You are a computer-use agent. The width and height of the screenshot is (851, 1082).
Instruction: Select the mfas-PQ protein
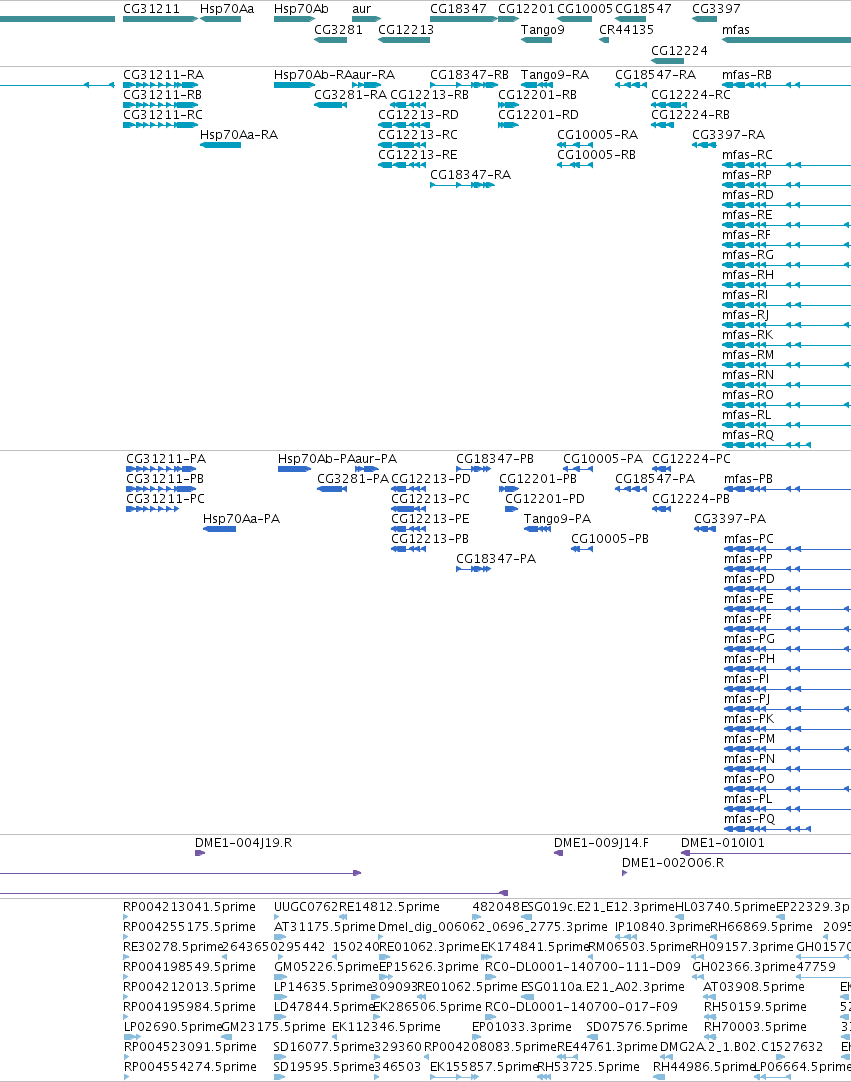[767, 829]
